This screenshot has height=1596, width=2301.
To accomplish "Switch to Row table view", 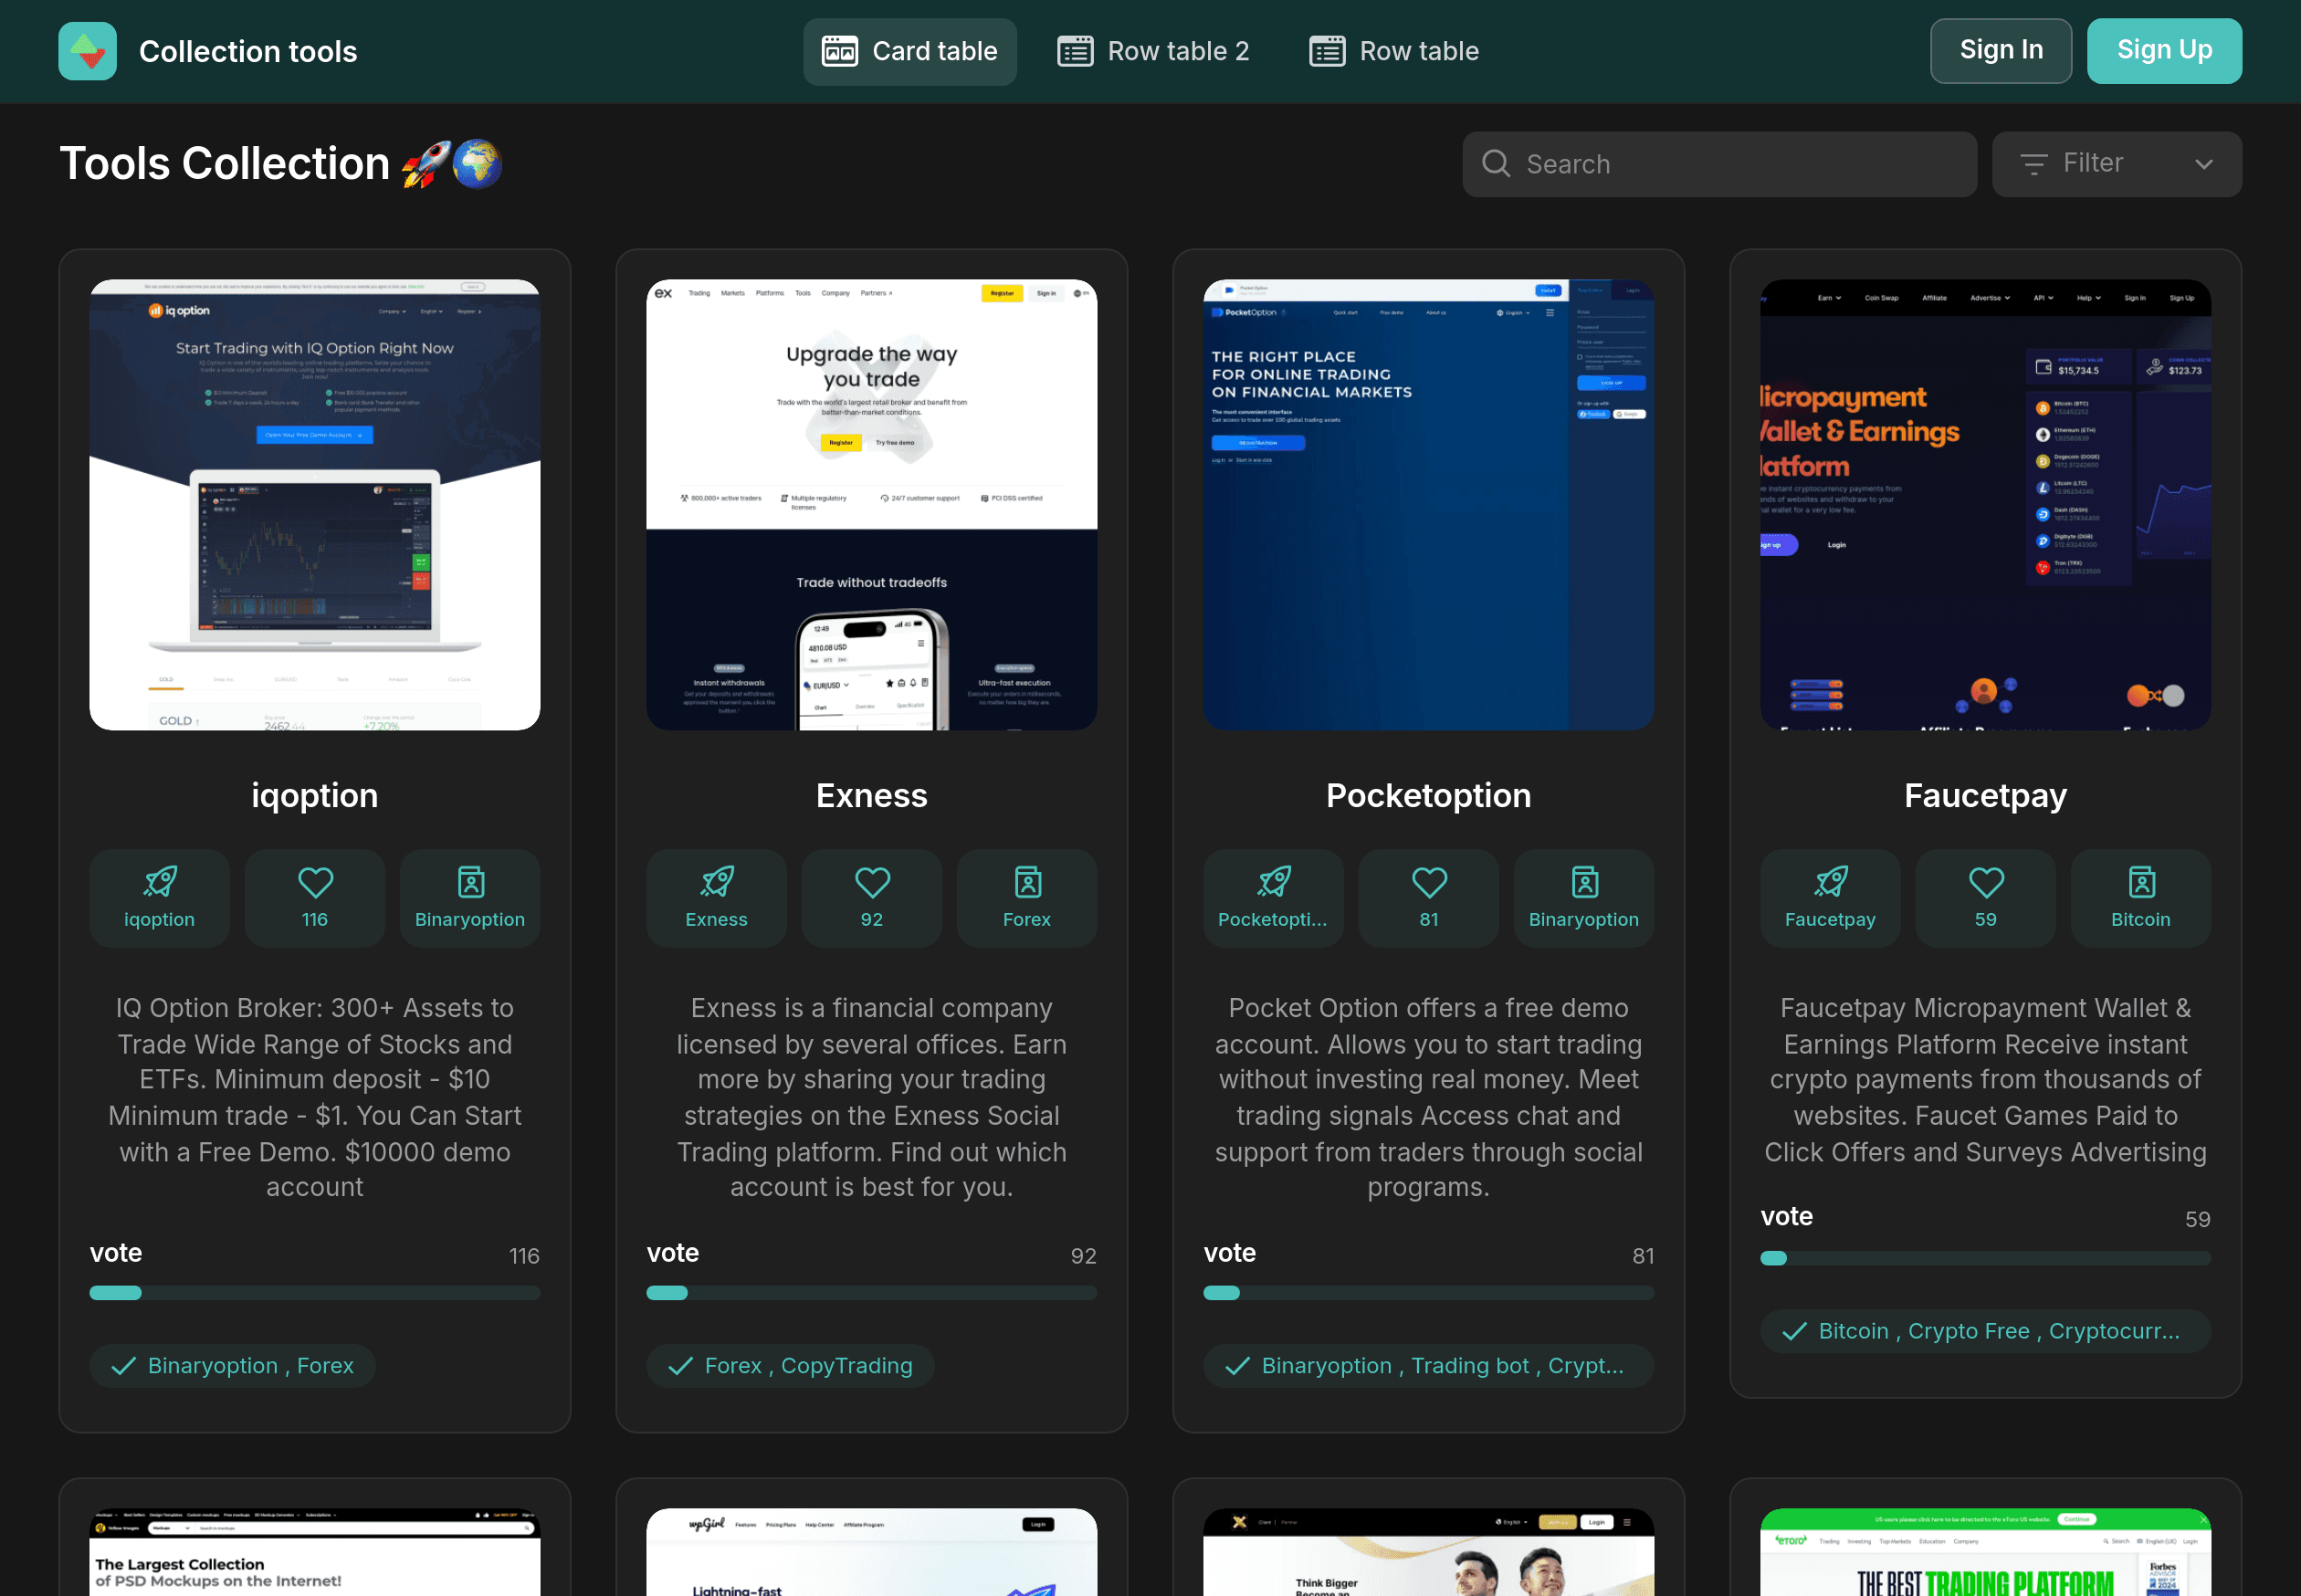I will pyautogui.click(x=1394, y=51).
